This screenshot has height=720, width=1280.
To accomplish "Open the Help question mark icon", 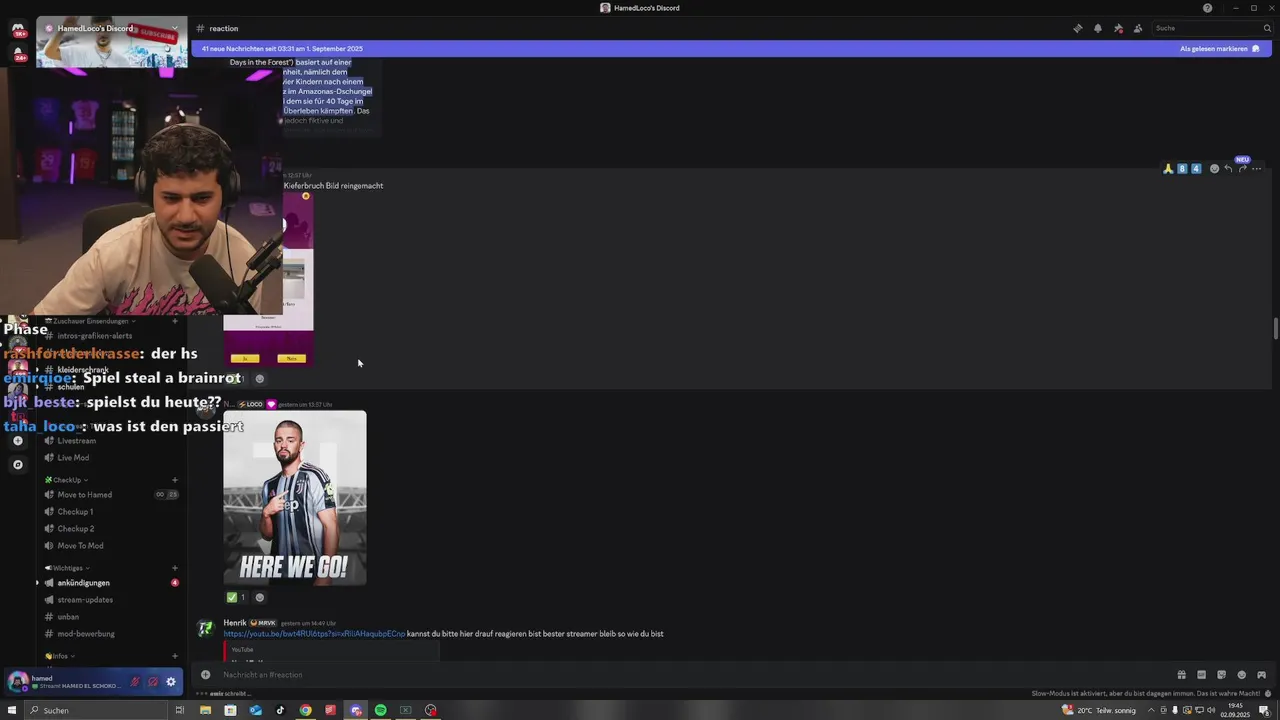I will tap(1207, 8).
